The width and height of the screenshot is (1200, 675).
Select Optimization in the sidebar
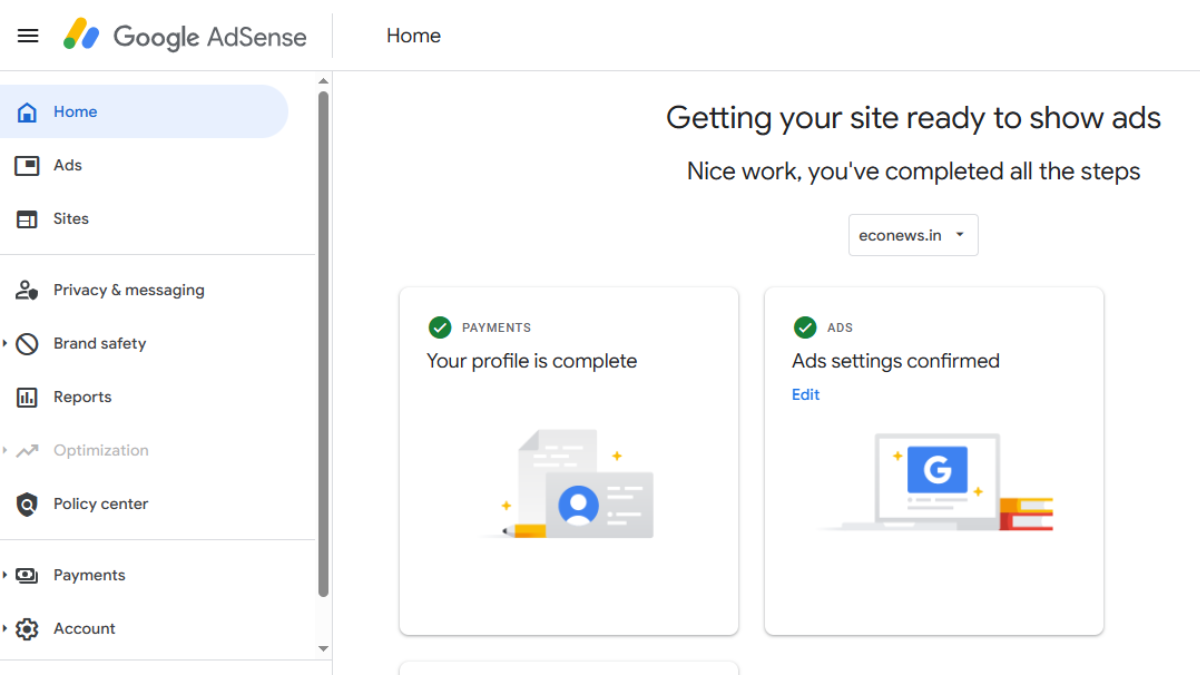pos(100,450)
